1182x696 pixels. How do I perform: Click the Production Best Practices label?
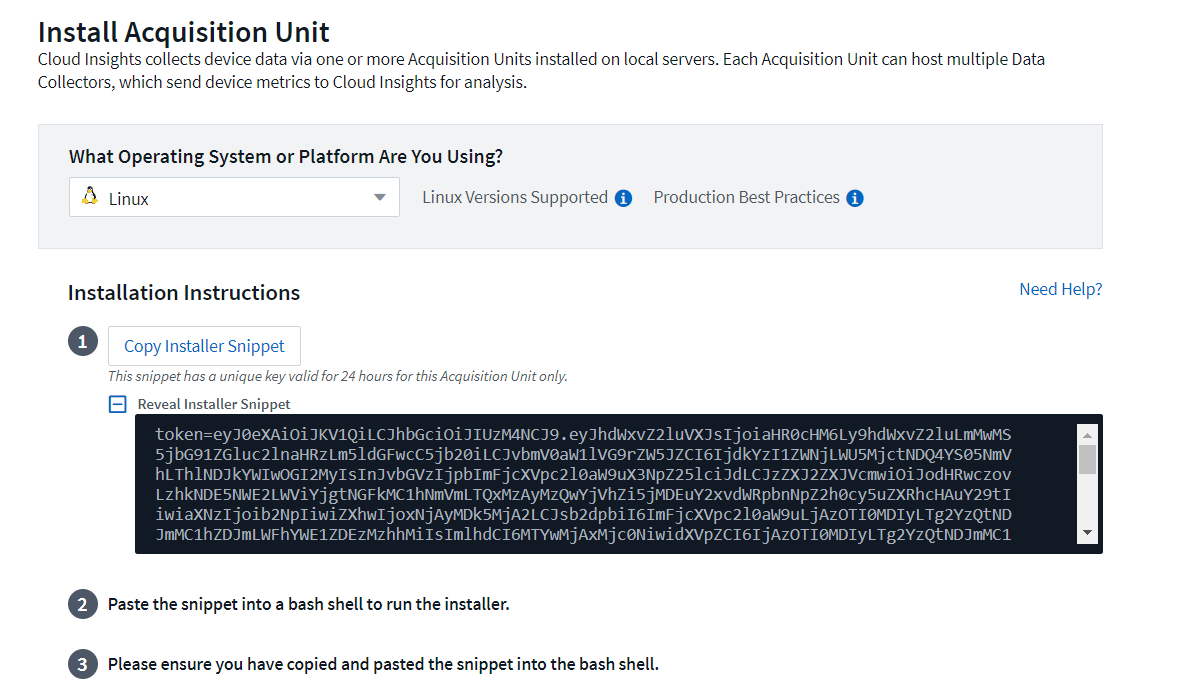[746, 198]
